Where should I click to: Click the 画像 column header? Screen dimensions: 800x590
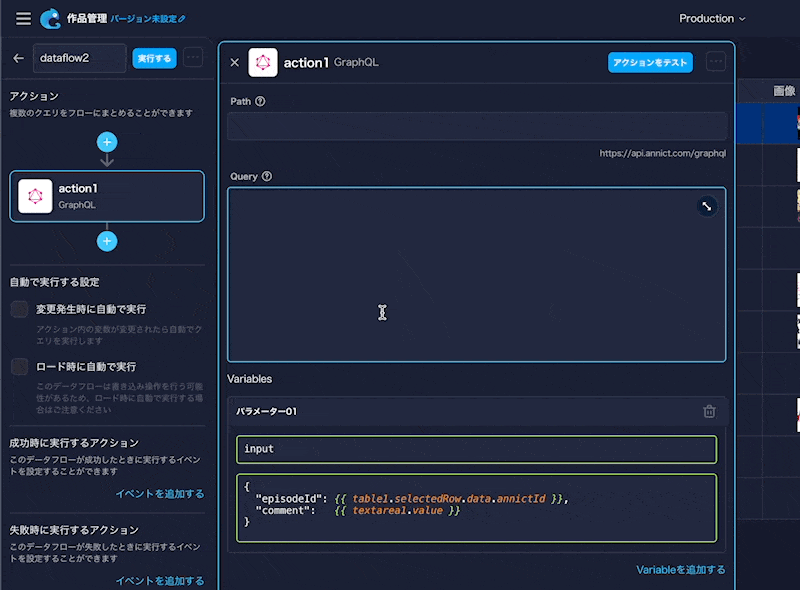[x=784, y=91]
